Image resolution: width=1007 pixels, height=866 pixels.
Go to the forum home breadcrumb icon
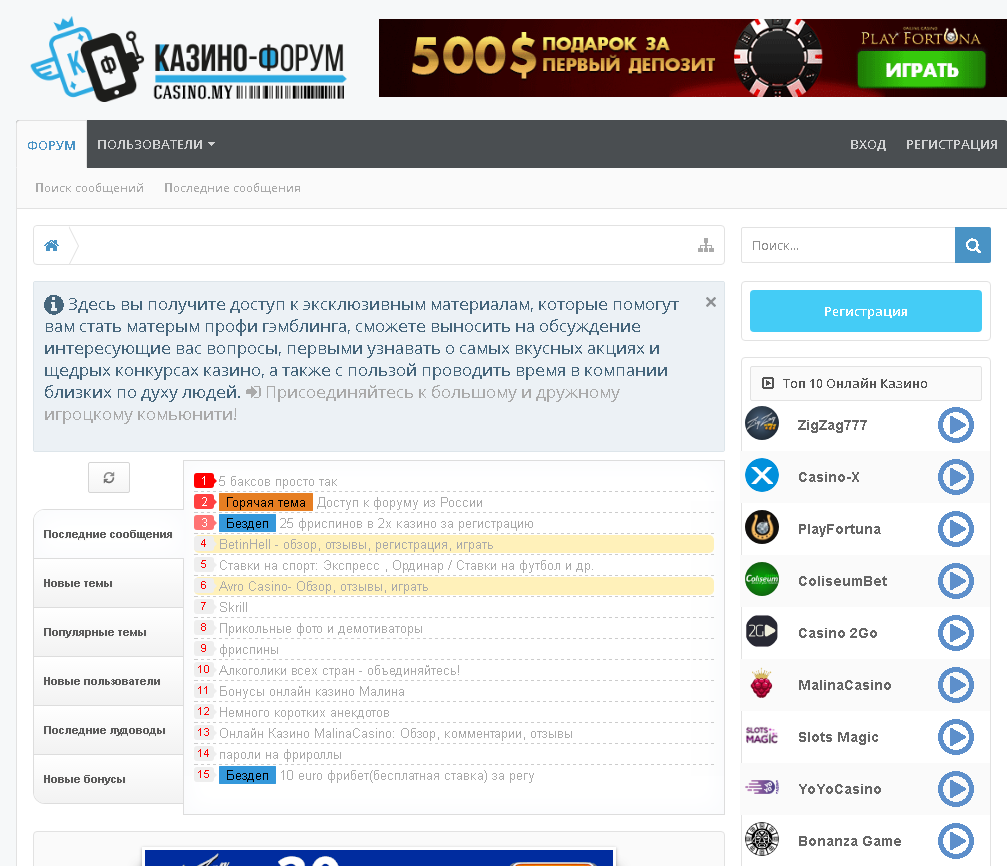[51, 245]
